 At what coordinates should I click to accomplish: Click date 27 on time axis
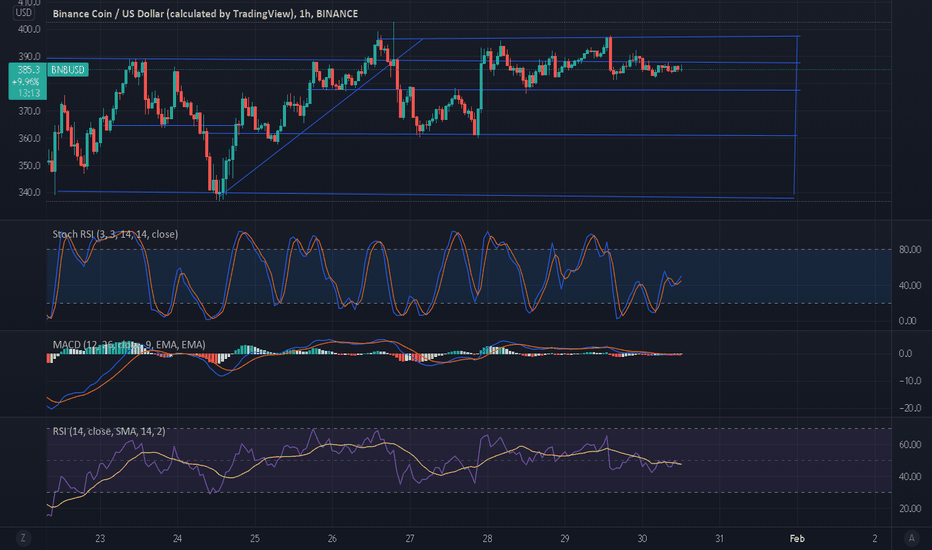[x=410, y=539]
